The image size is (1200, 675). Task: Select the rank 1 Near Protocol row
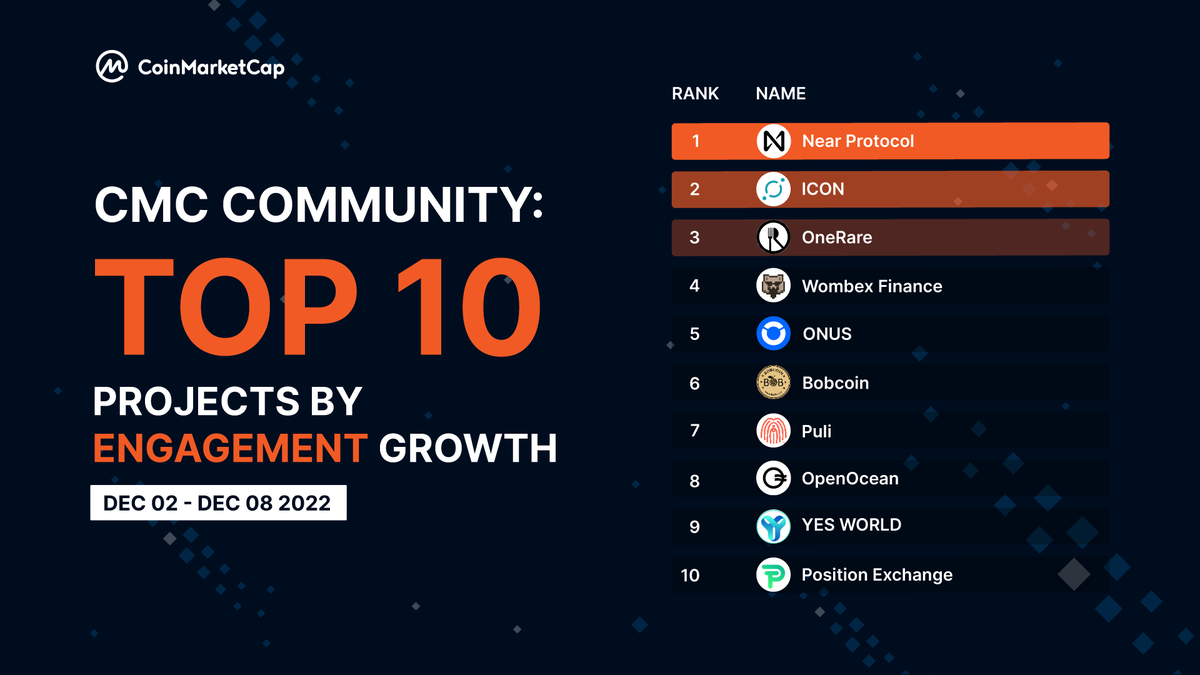click(x=890, y=140)
